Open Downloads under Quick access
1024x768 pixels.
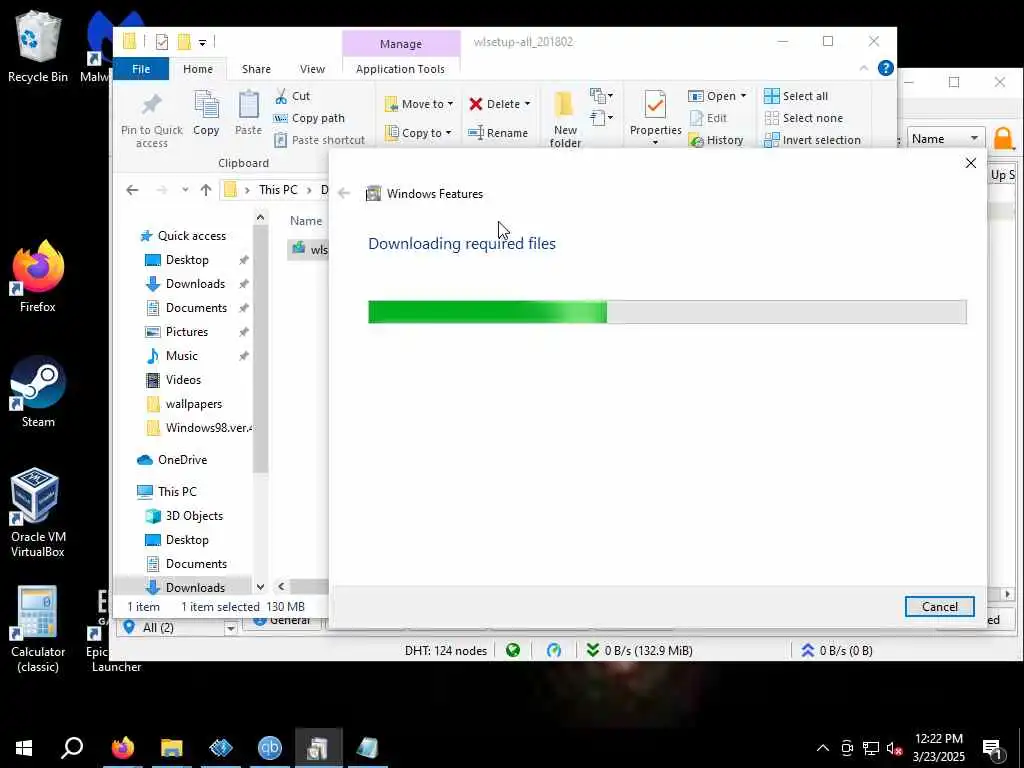pos(185,283)
